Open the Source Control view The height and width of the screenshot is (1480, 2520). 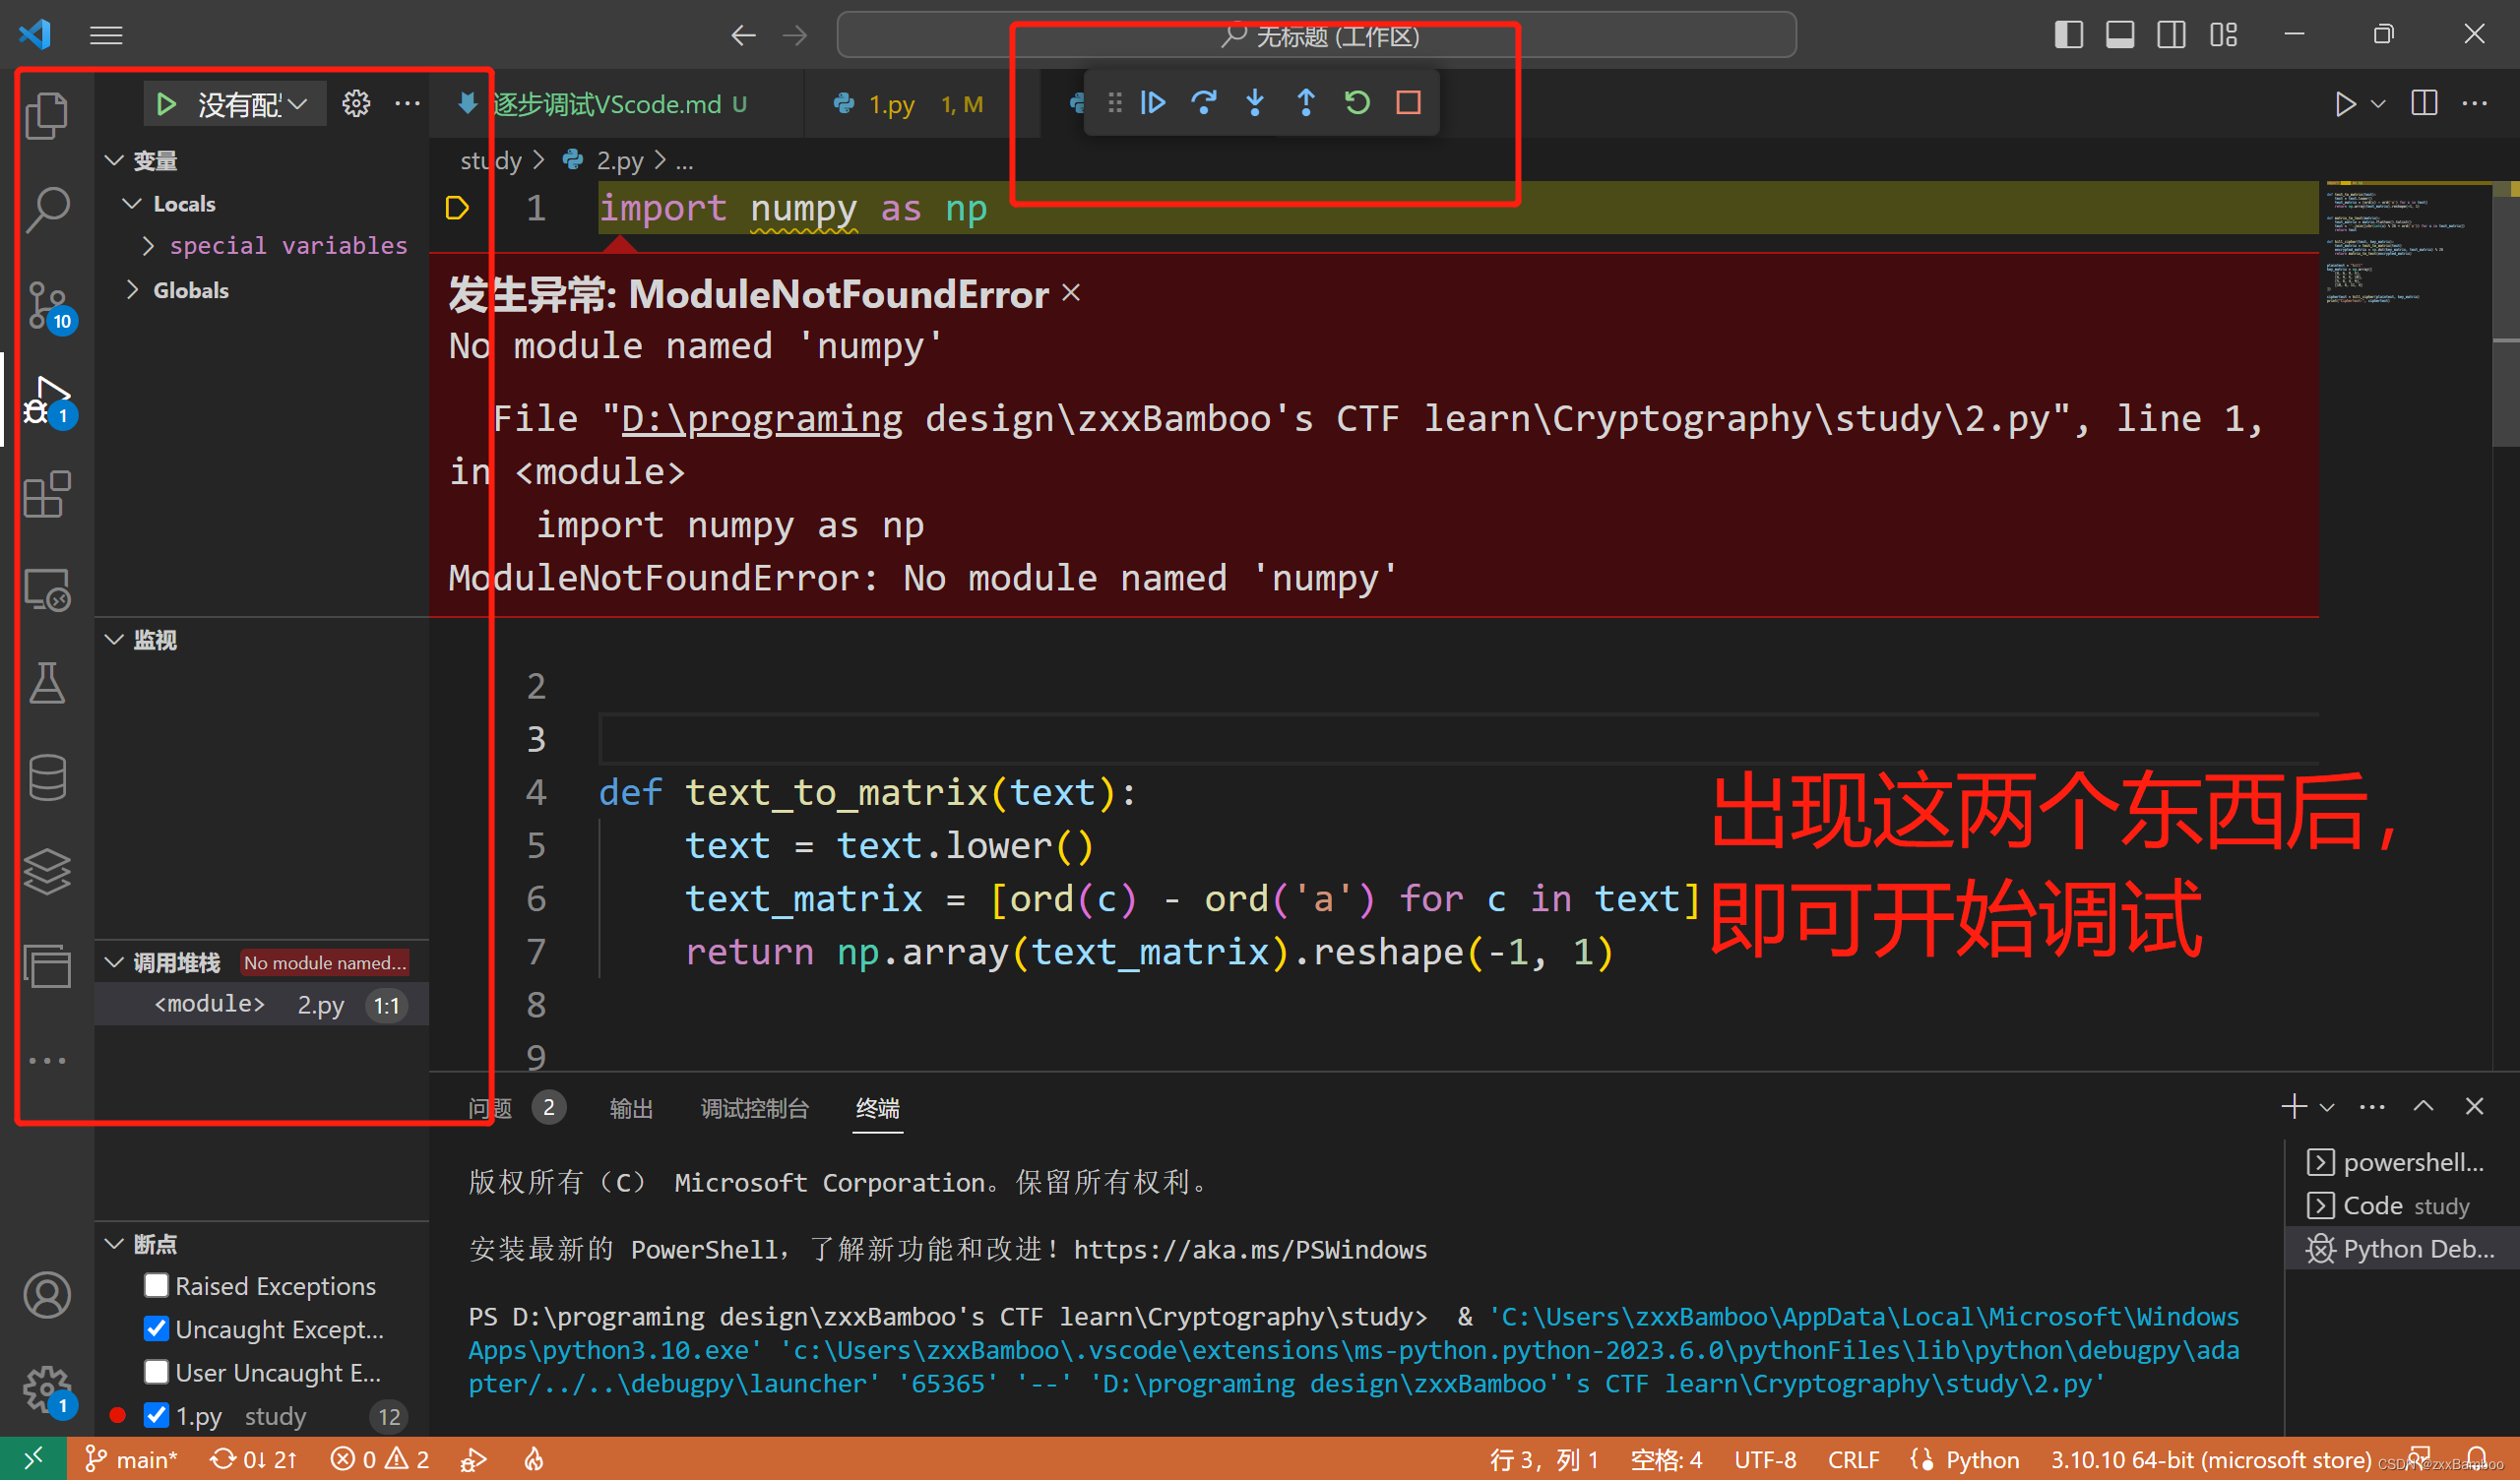click(x=47, y=303)
